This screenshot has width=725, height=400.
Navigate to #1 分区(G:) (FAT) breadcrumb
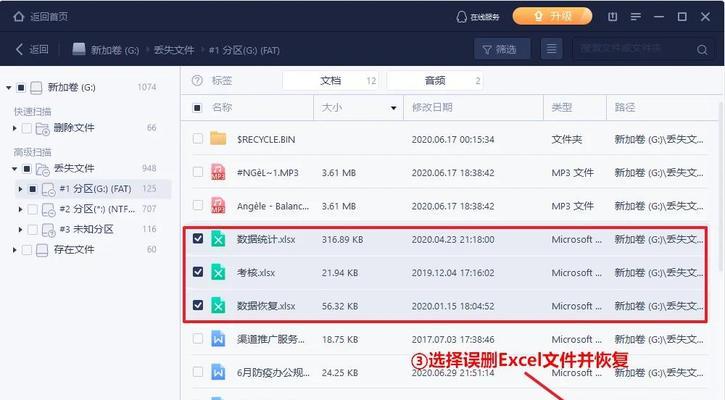click(244, 50)
